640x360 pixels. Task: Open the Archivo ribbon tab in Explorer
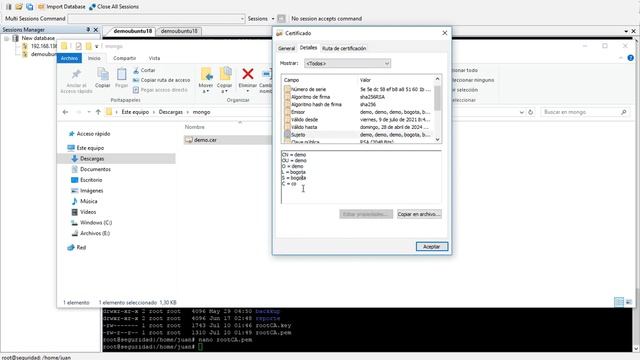(x=69, y=58)
